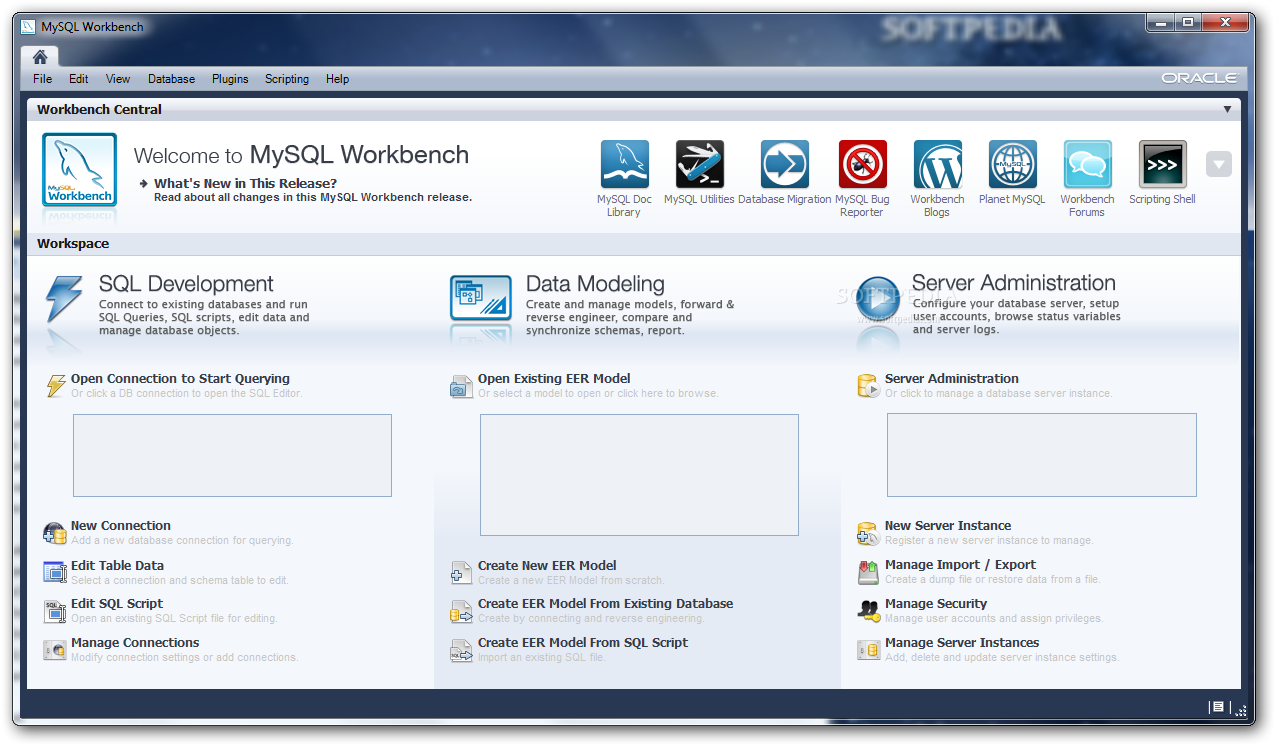Open the Scripting menu
1276x746 pixels.
click(x=287, y=79)
